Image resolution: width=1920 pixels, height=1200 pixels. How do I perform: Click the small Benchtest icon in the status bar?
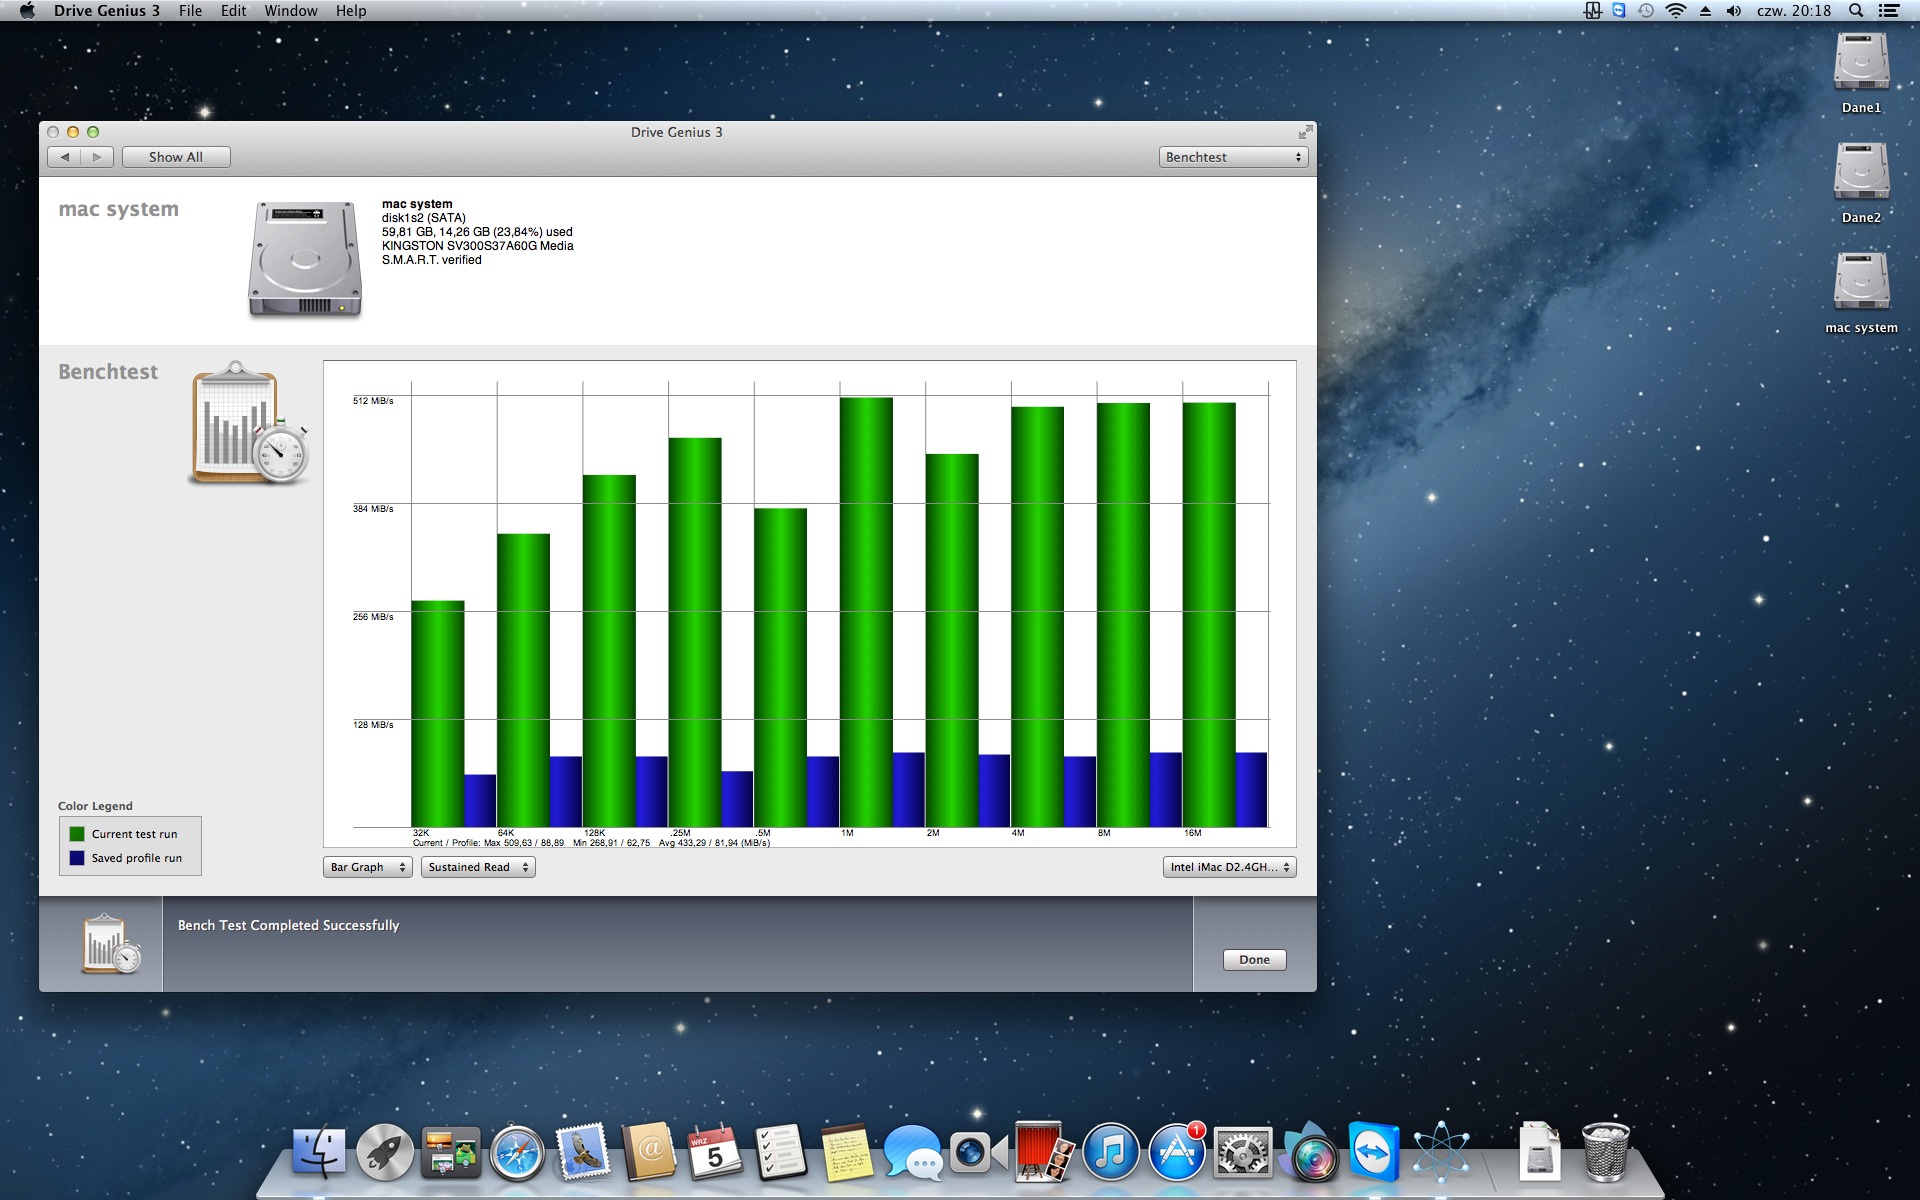click(111, 943)
